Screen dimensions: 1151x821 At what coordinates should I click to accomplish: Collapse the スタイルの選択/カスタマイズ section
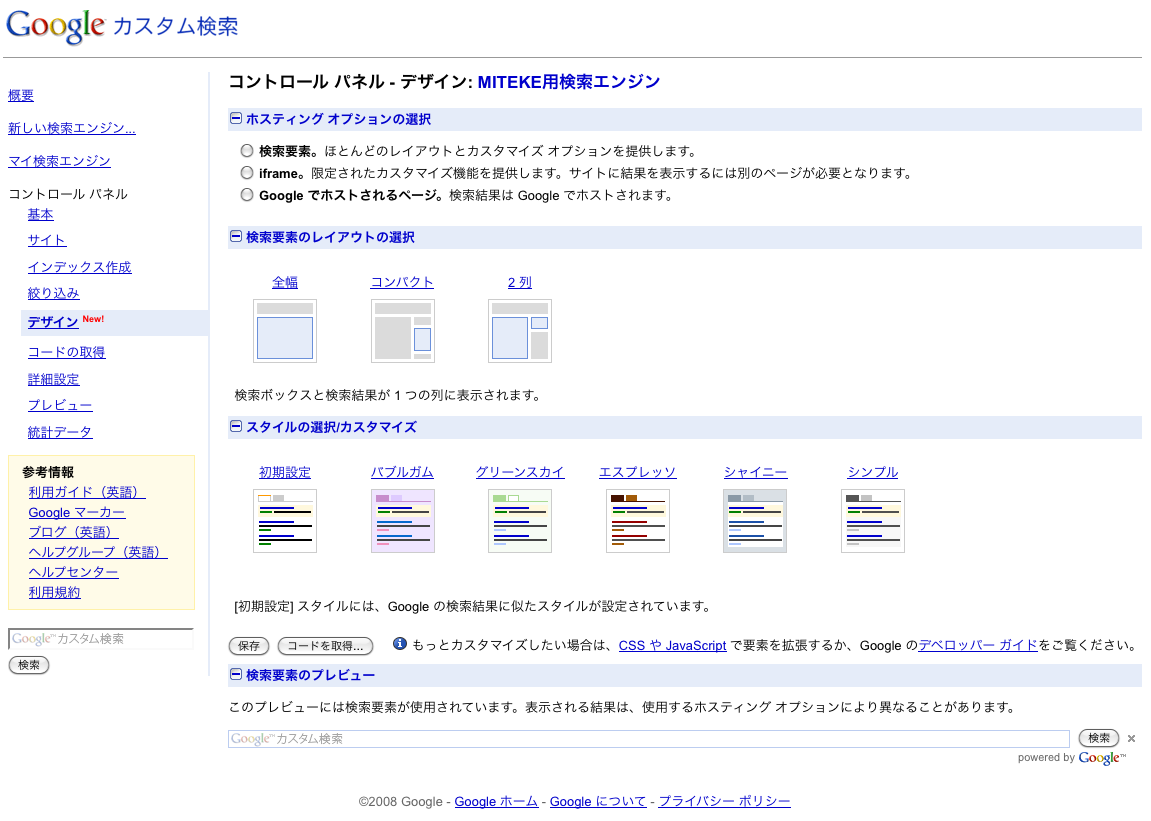pyautogui.click(x=236, y=426)
